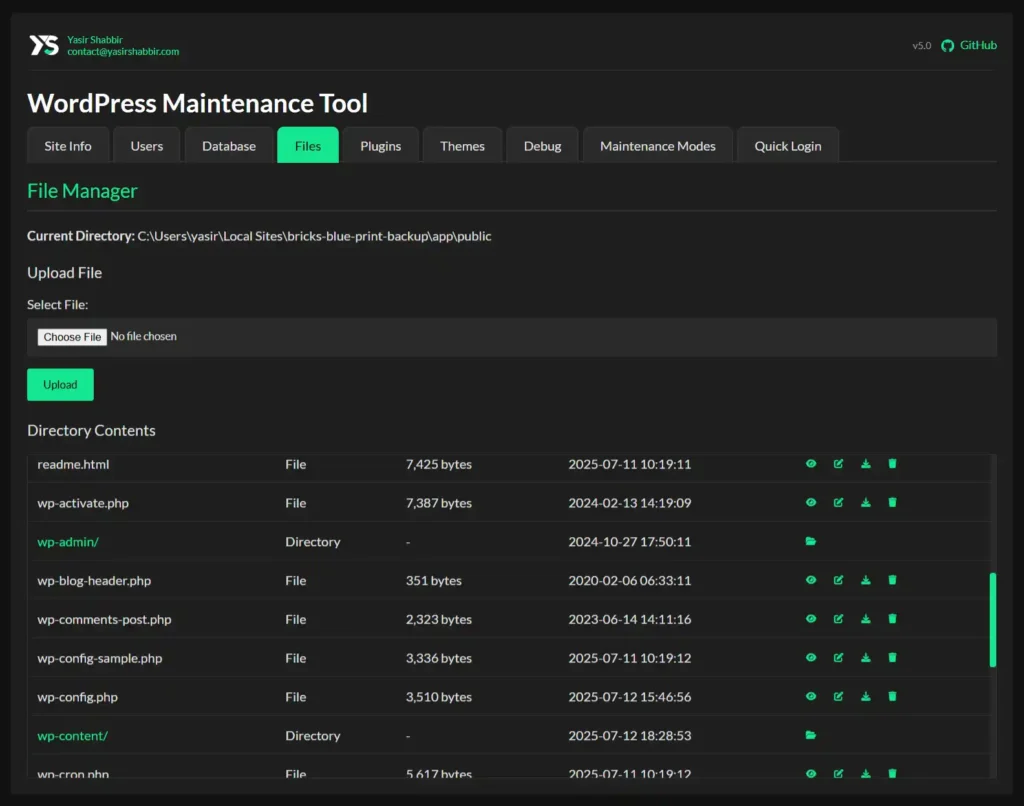Edit the wp-config.php file
This screenshot has height=806, width=1024.
tap(839, 696)
